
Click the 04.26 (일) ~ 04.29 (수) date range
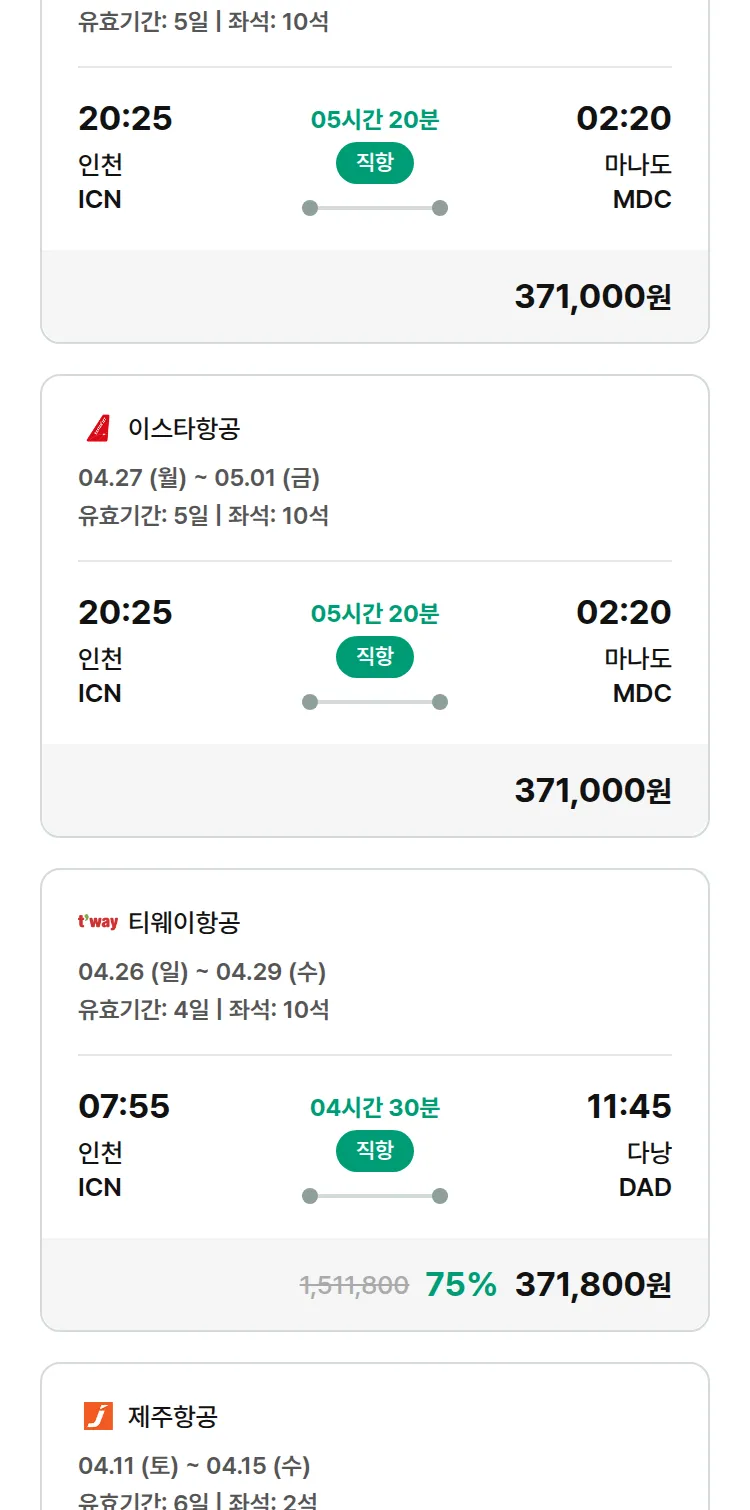202,972
